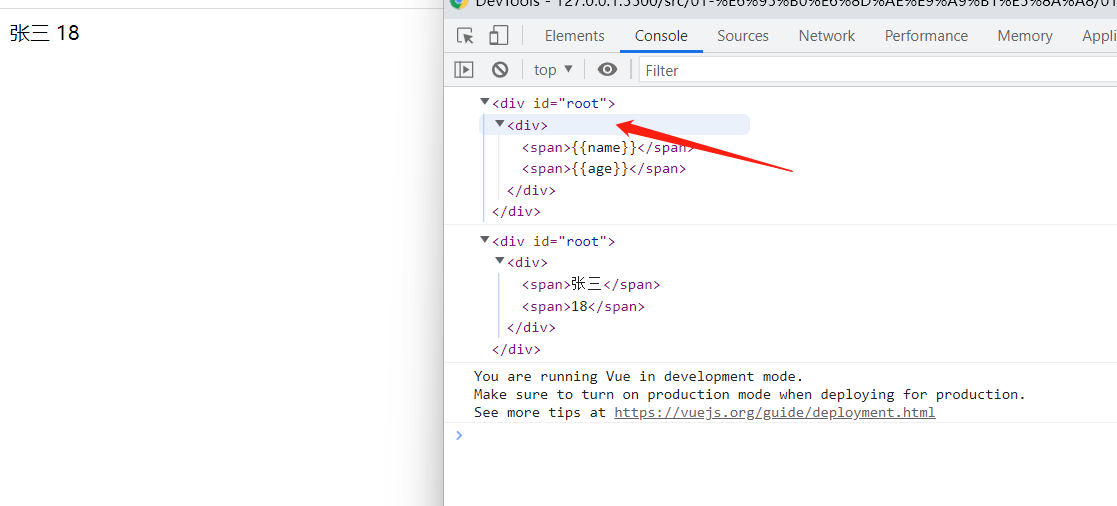This screenshot has width=1117, height=506.
Task: Open the Network tab
Action: [x=826, y=36]
